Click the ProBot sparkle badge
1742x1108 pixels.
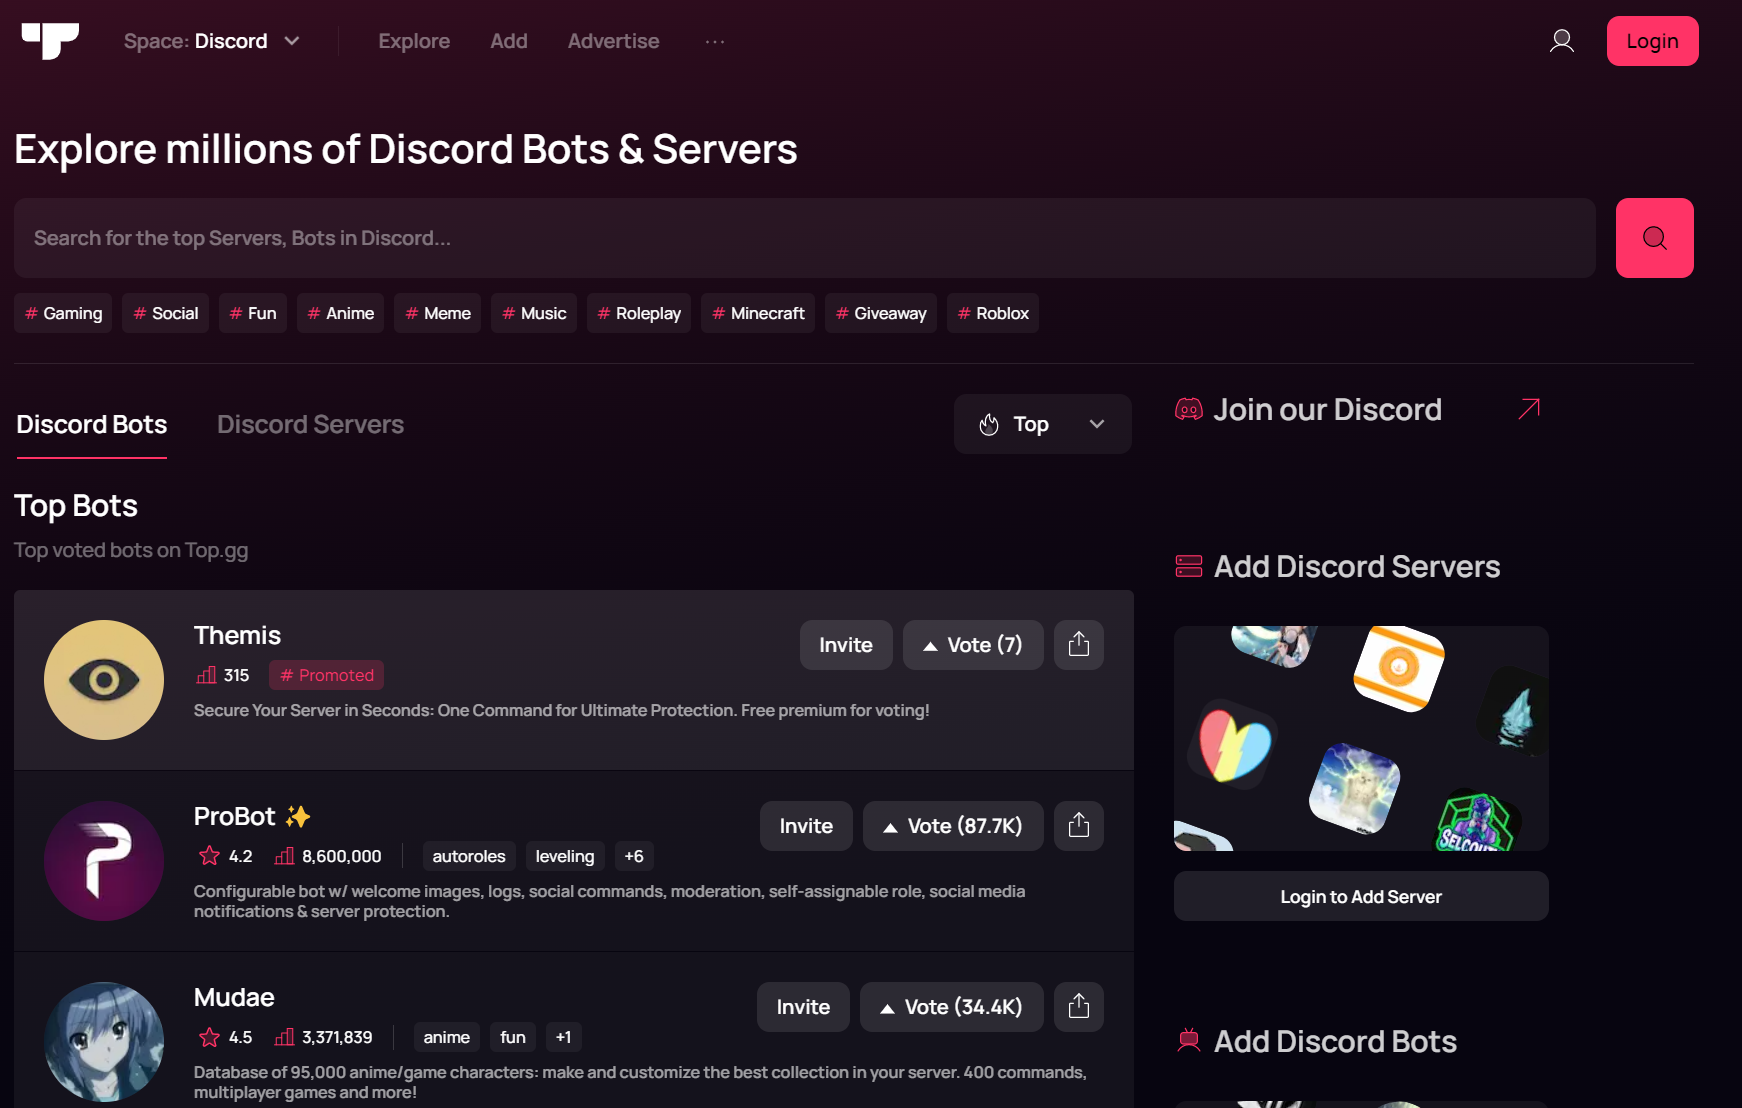(x=298, y=816)
